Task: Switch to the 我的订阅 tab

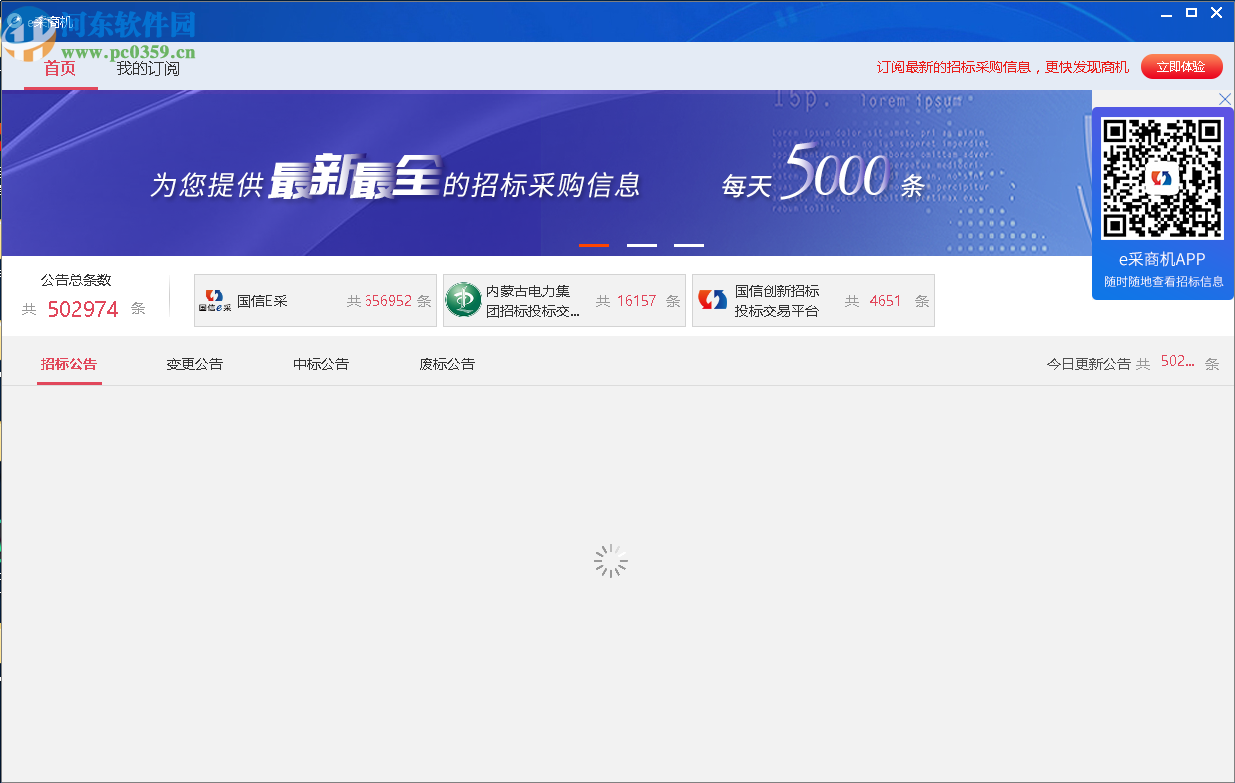Action: point(148,69)
